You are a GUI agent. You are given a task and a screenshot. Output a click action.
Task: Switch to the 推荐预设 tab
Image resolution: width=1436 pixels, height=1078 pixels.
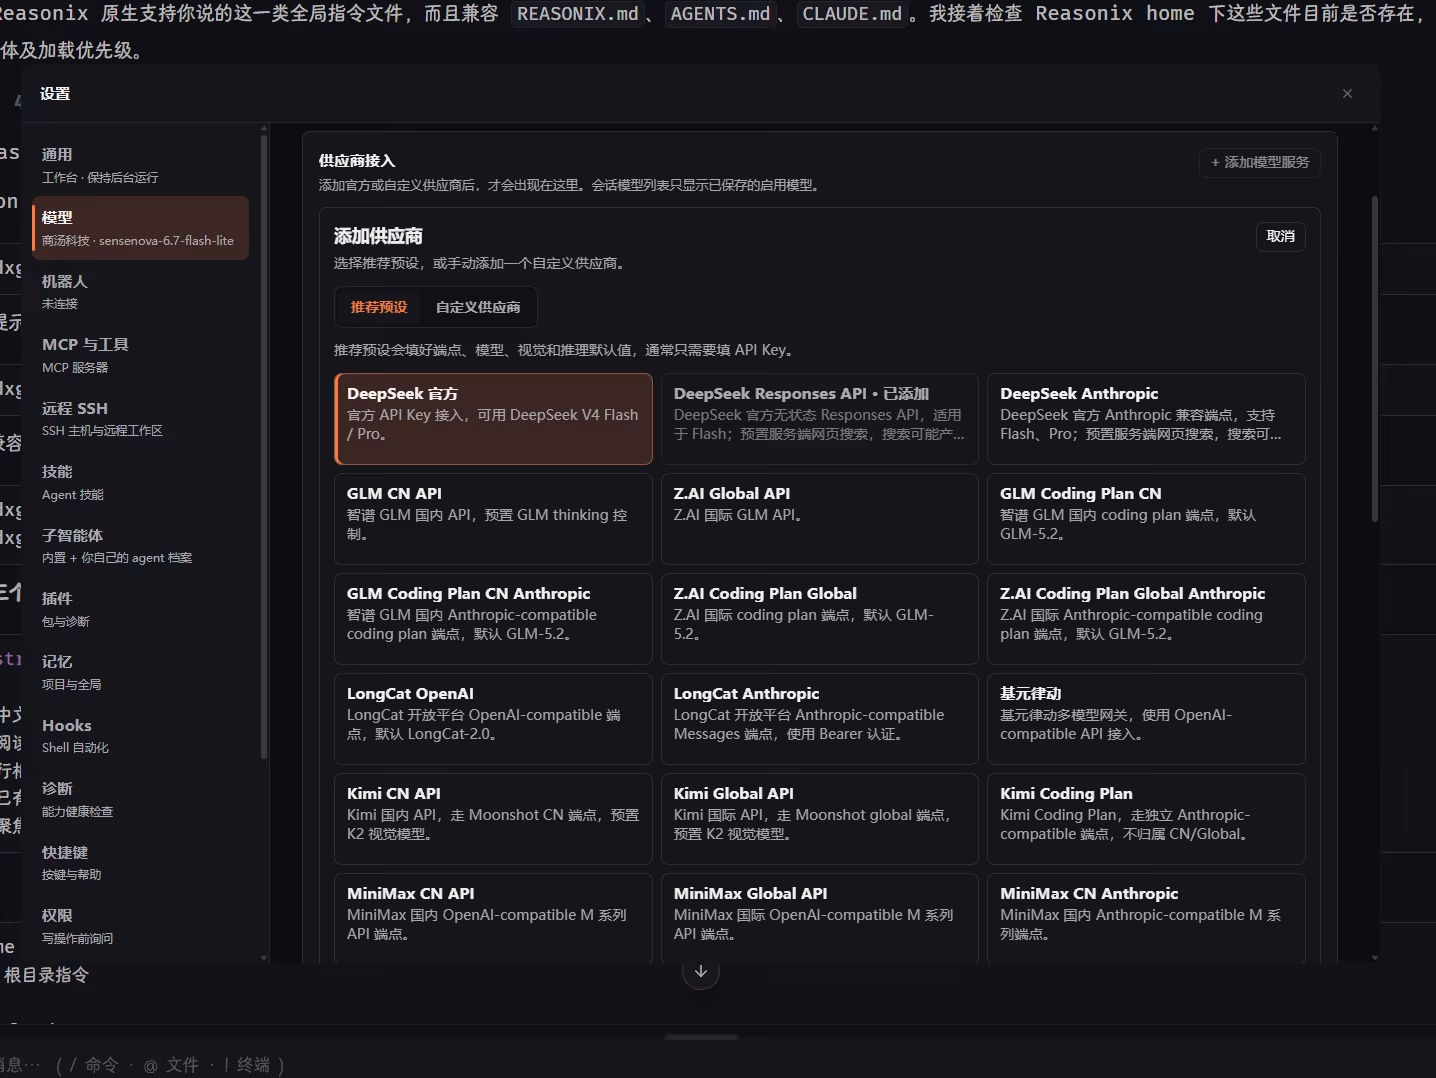point(379,307)
